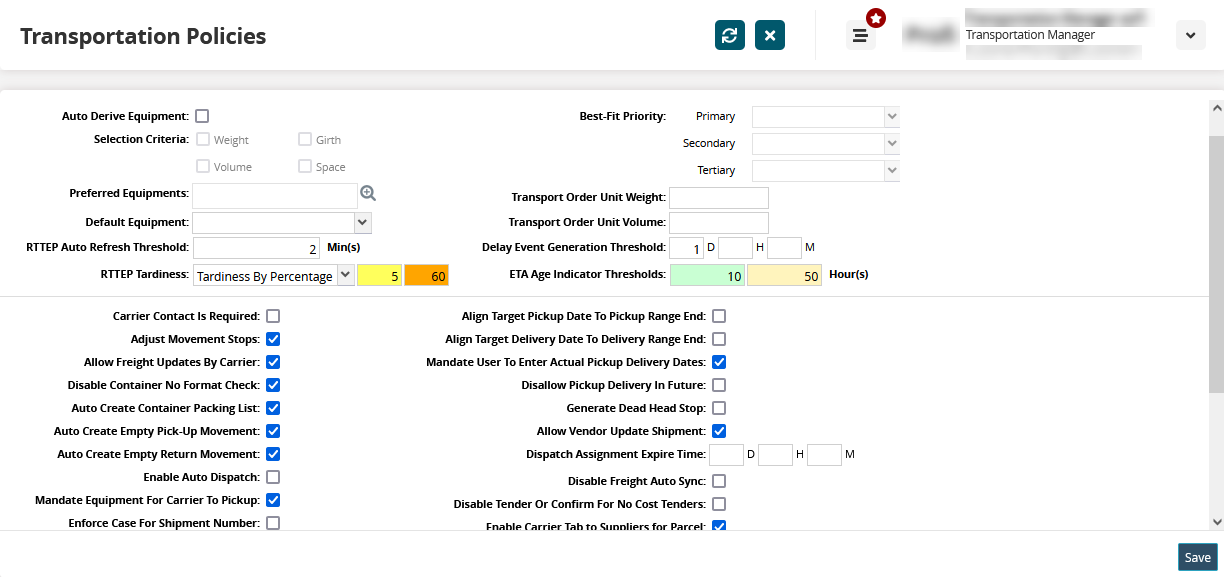Uncheck Auto Create Empty Pick-Up Movement
1224x577 pixels.
click(x=273, y=431)
